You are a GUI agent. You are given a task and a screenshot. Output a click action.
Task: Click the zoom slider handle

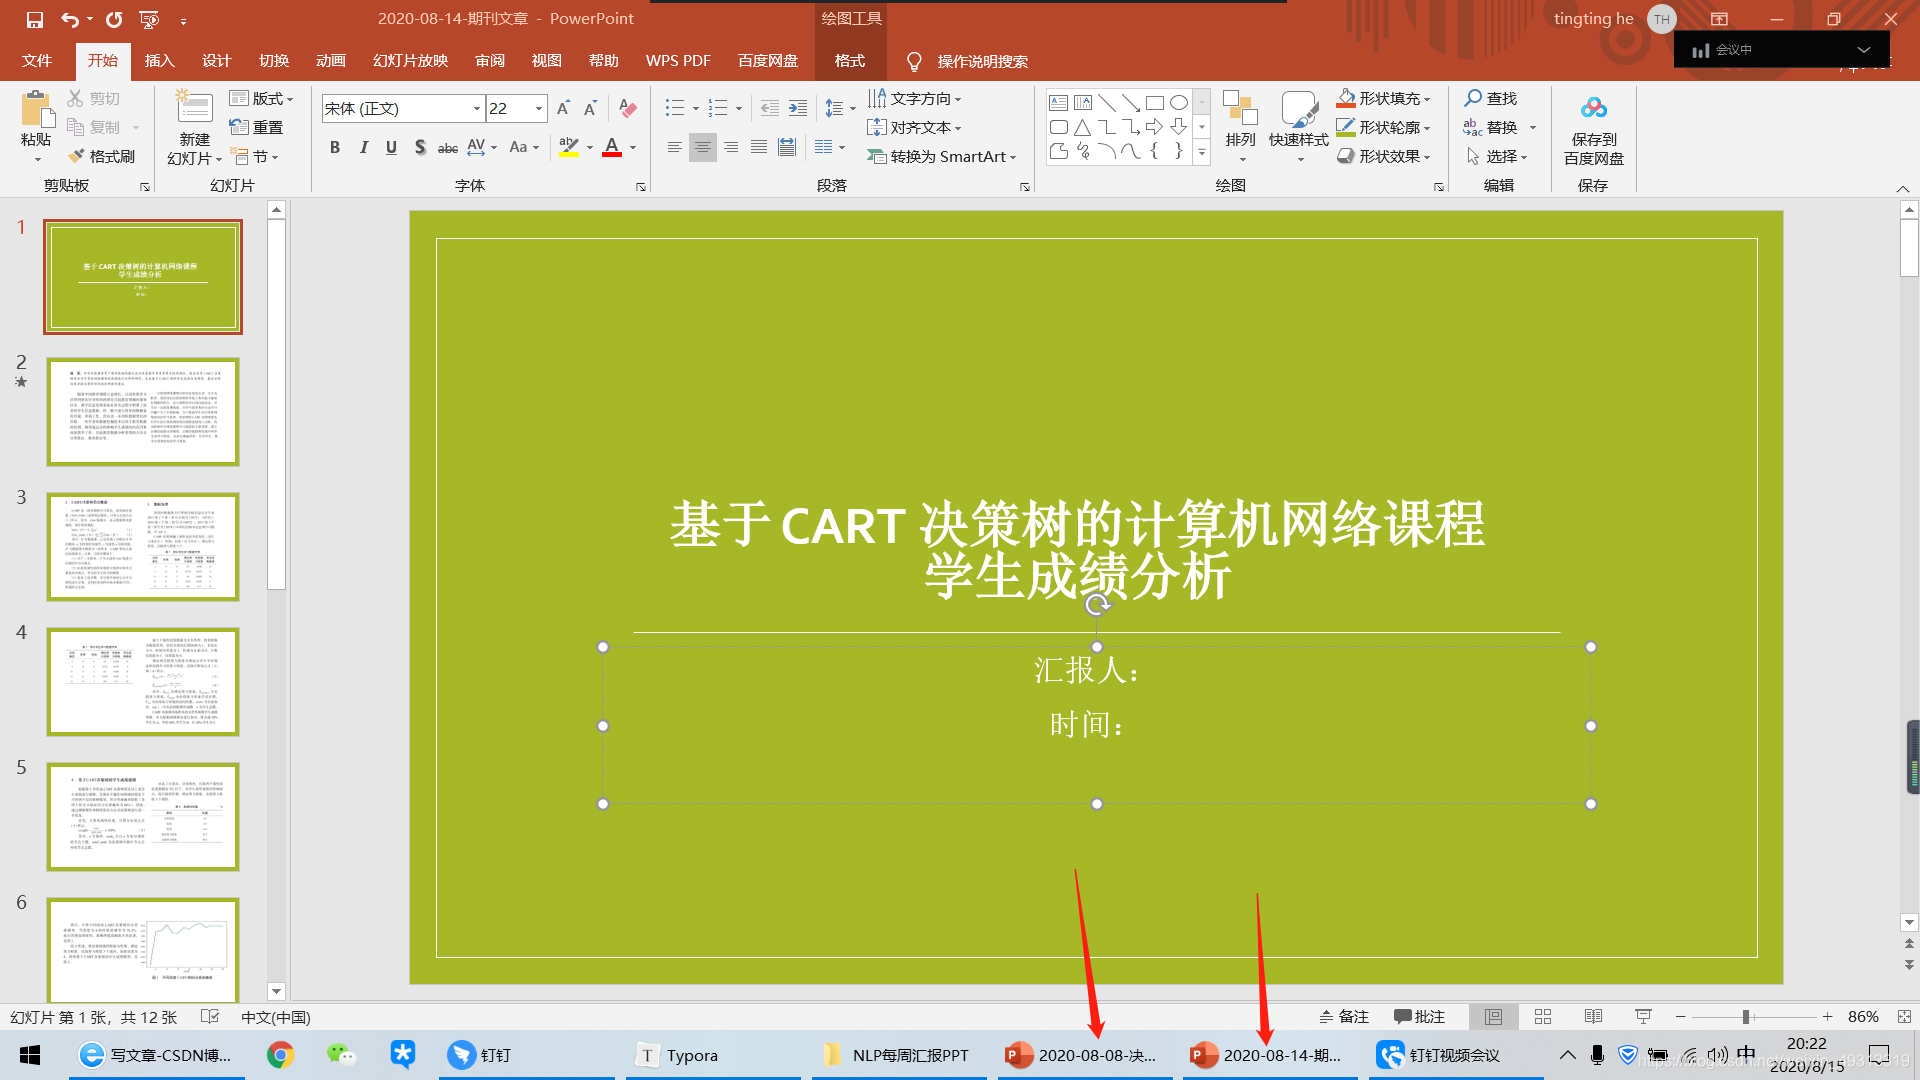[x=1746, y=1016]
